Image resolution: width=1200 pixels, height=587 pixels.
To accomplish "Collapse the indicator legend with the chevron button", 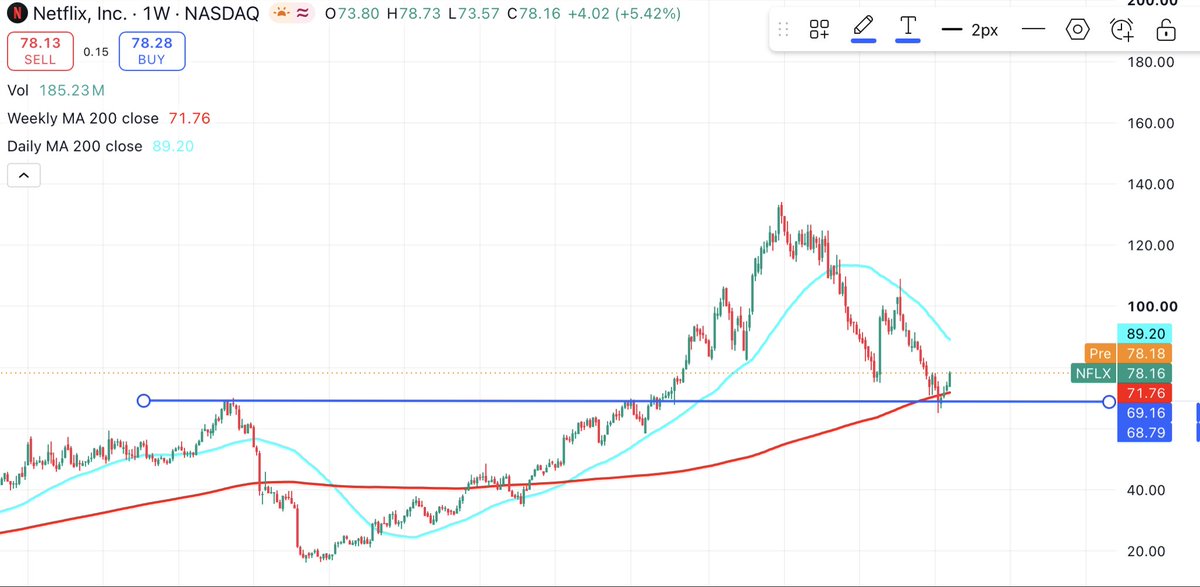I will [x=24, y=176].
